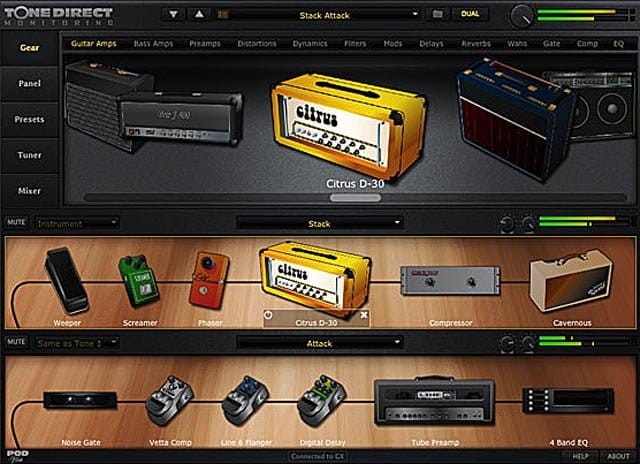Choose the blue combo amp in gear browser
This screenshot has height=464, width=640.
[x=515, y=118]
